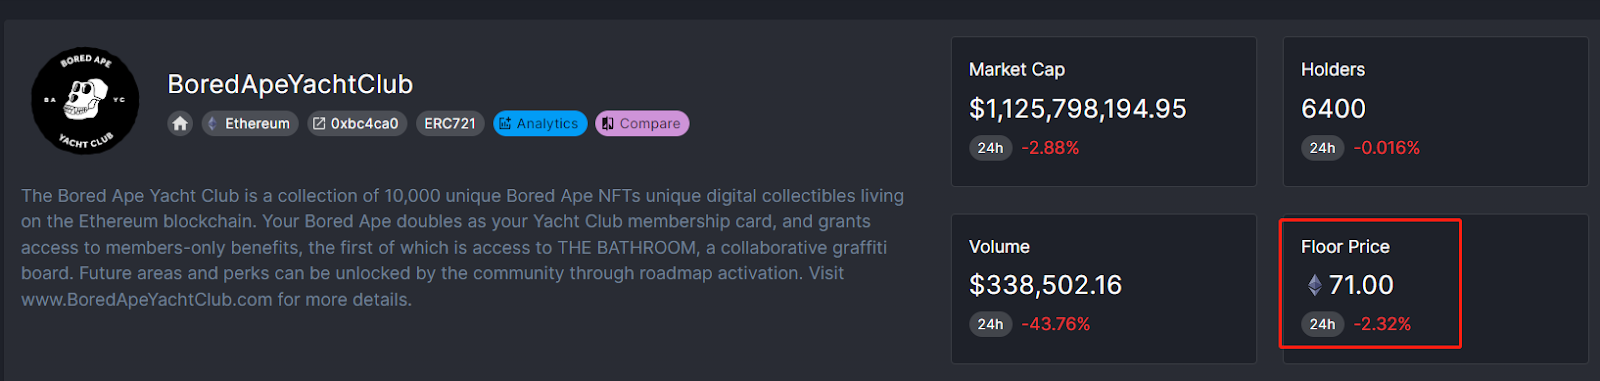
Task: Select the Ethereum chain tag
Action: pyautogui.click(x=250, y=124)
